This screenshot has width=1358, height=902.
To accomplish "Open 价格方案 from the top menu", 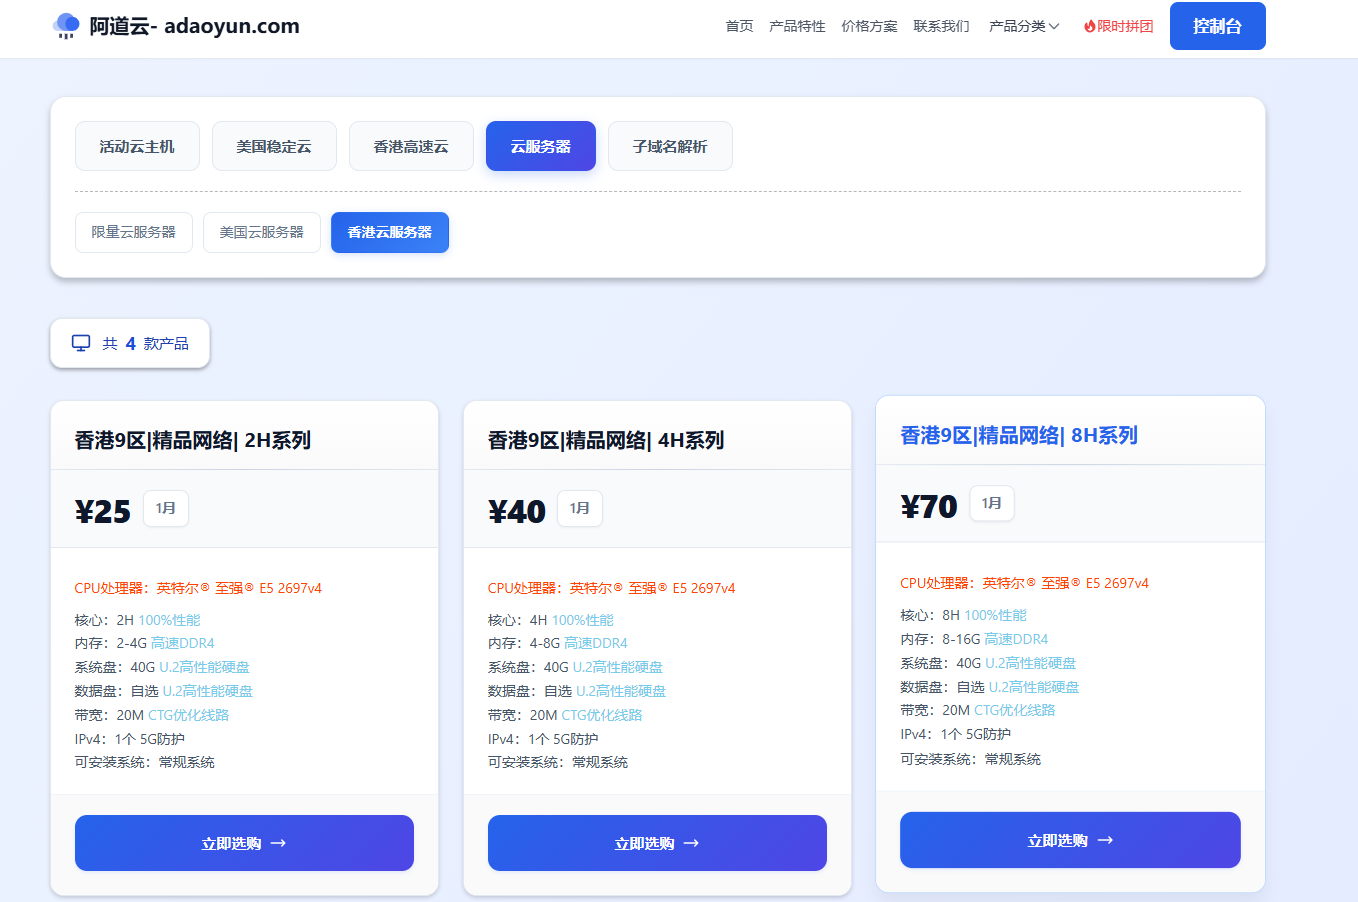I will click(869, 26).
